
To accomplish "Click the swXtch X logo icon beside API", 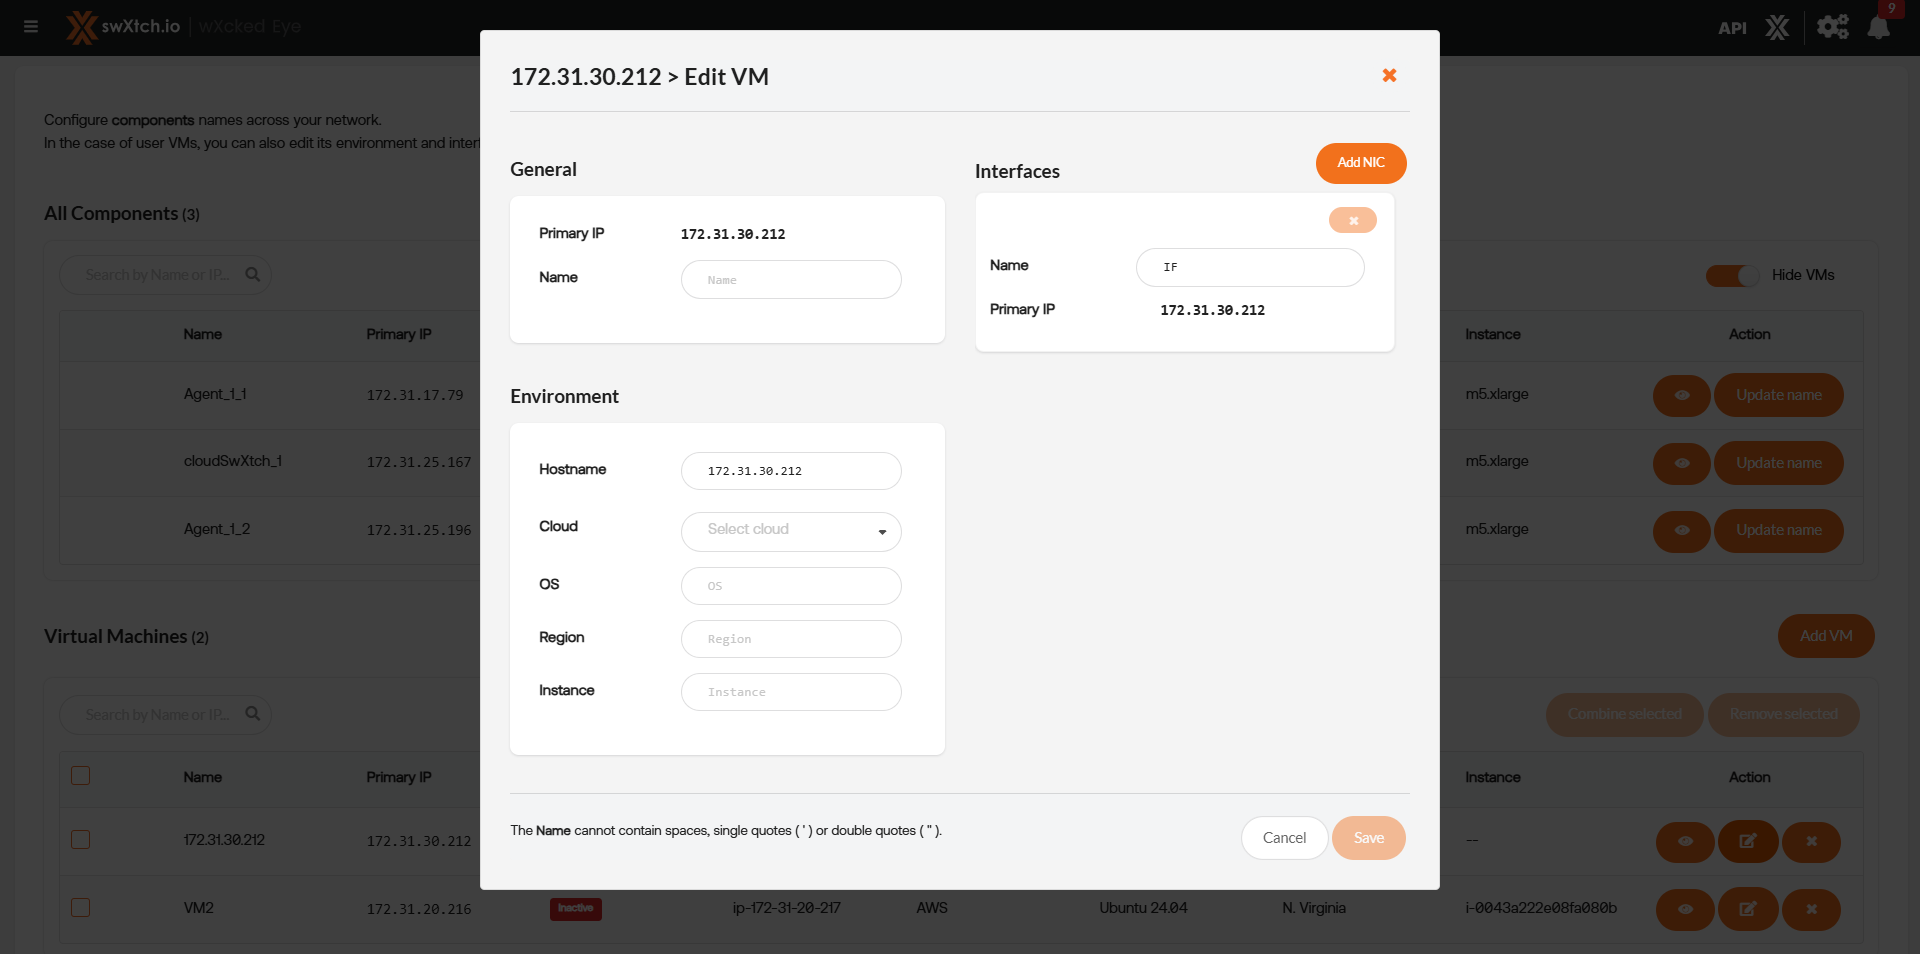I will [x=1777, y=28].
